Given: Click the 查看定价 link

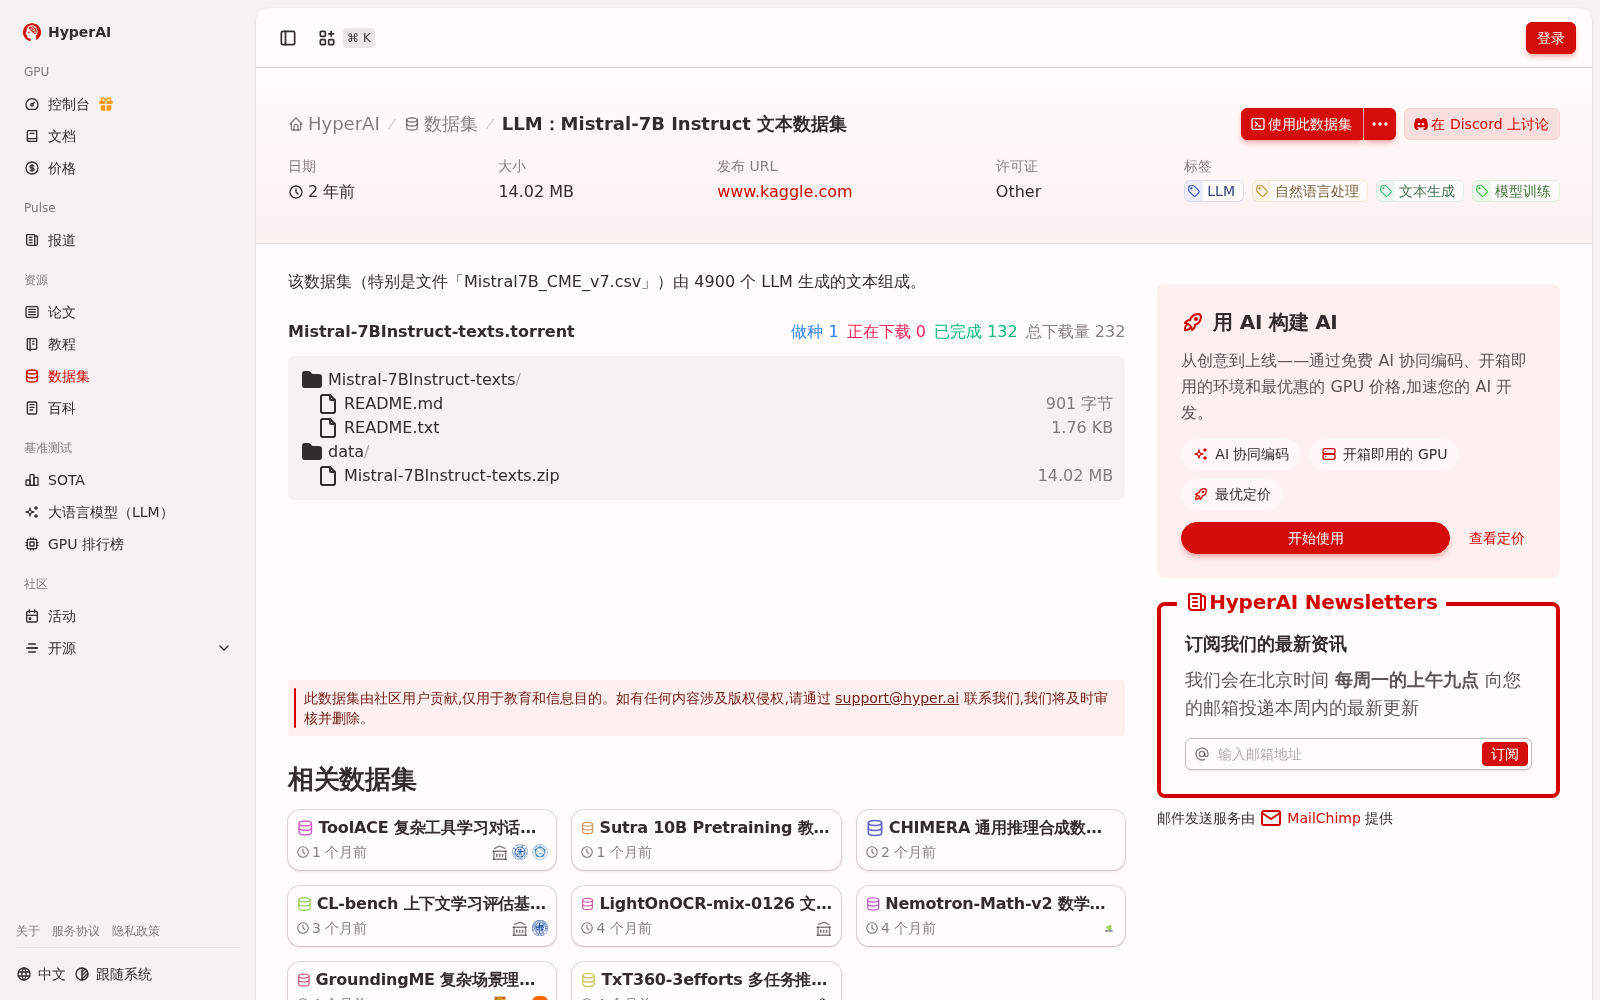Looking at the screenshot, I should tap(1496, 538).
